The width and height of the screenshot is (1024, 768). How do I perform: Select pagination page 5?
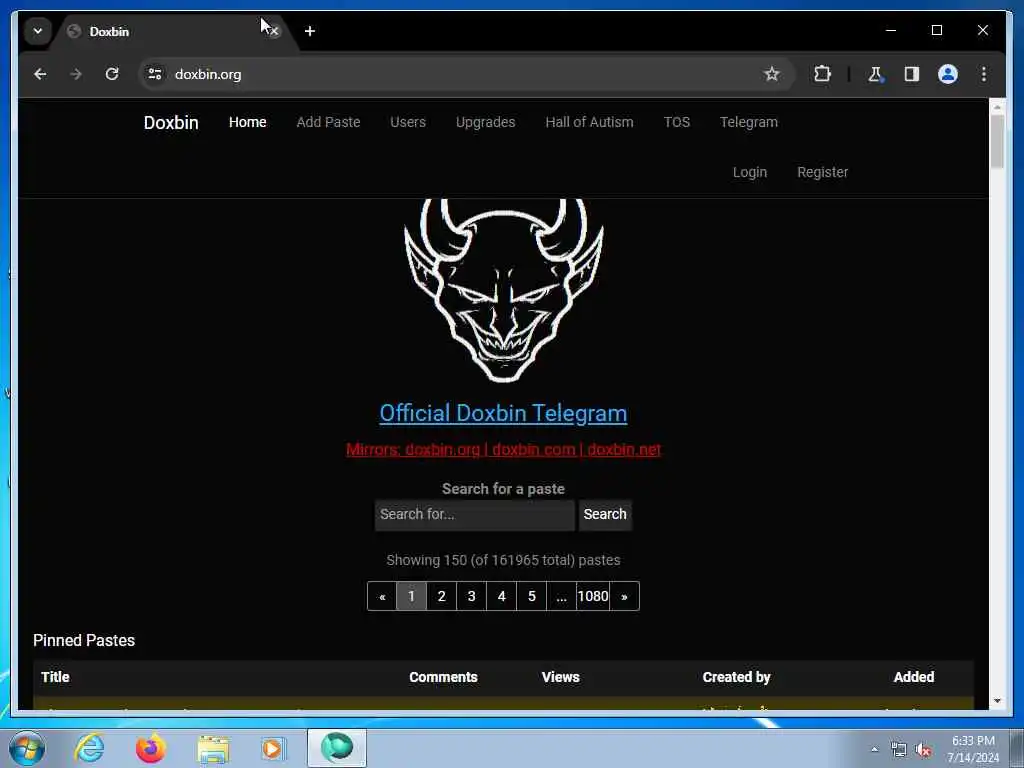pos(532,596)
